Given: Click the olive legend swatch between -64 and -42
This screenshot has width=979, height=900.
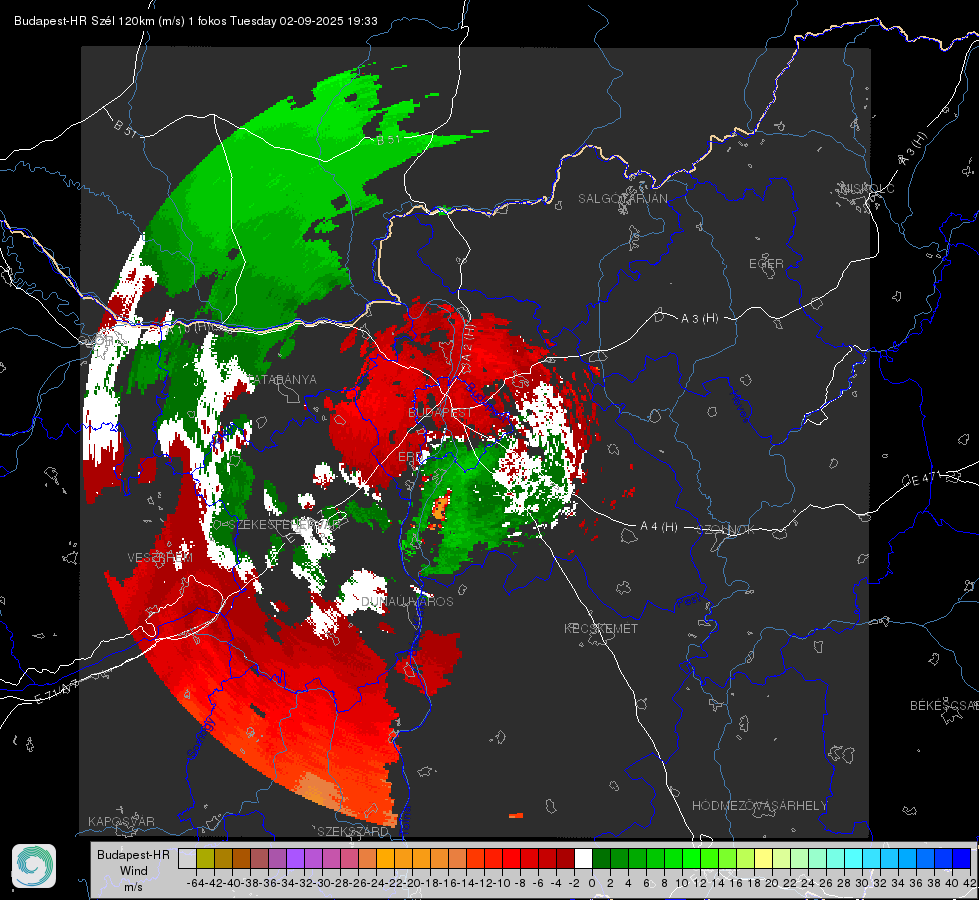Looking at the screenshot, I should 205,859.
